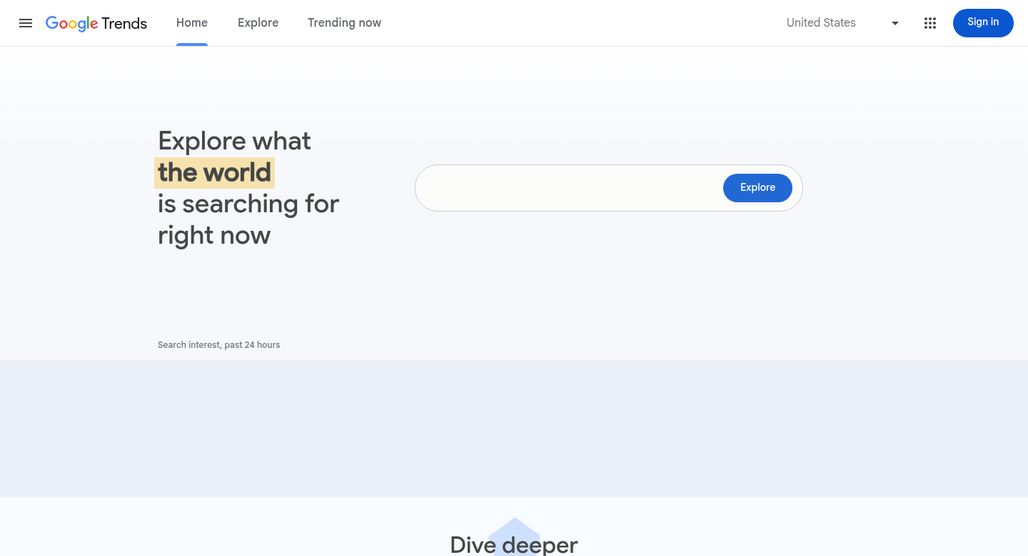Go to Trending now tab
This screenshot has height=556, width=1028.
pos(344,23)
